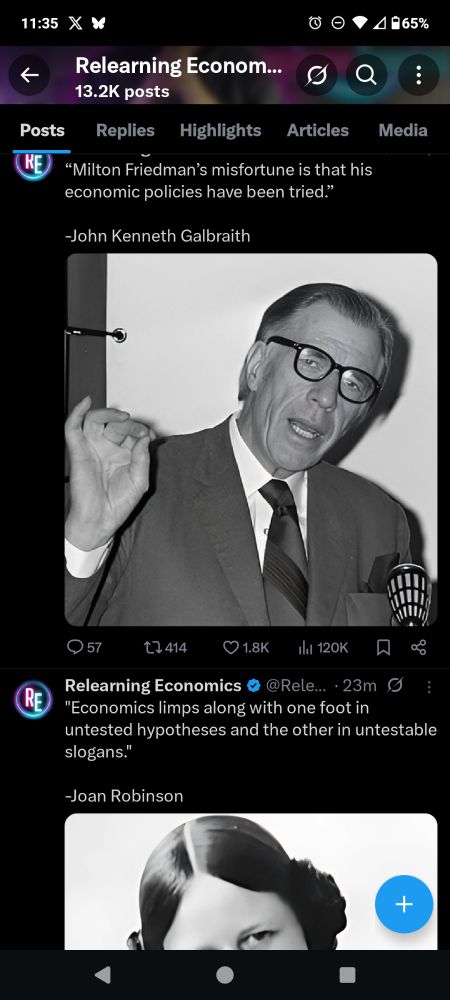The height and width of the screenshot is (1000, 450).
Task: Open the John Kenneth Galbraith photo
Action: 251,439
